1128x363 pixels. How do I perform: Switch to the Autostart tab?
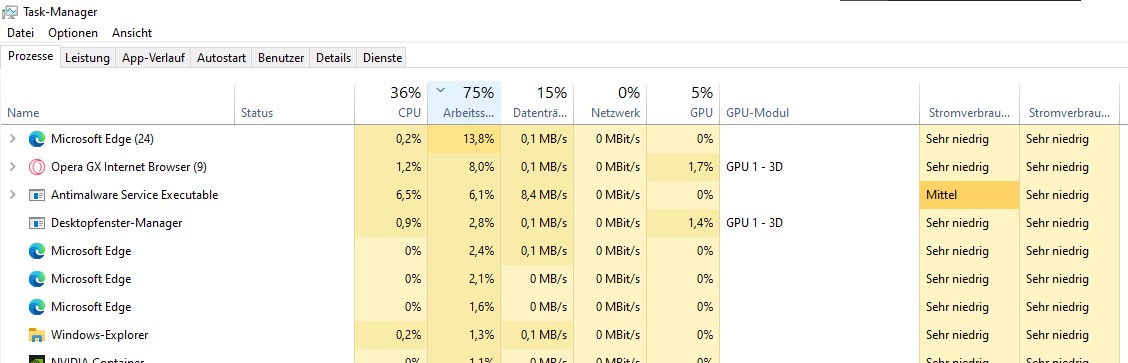pyautogui.click(x=222, y=58)
